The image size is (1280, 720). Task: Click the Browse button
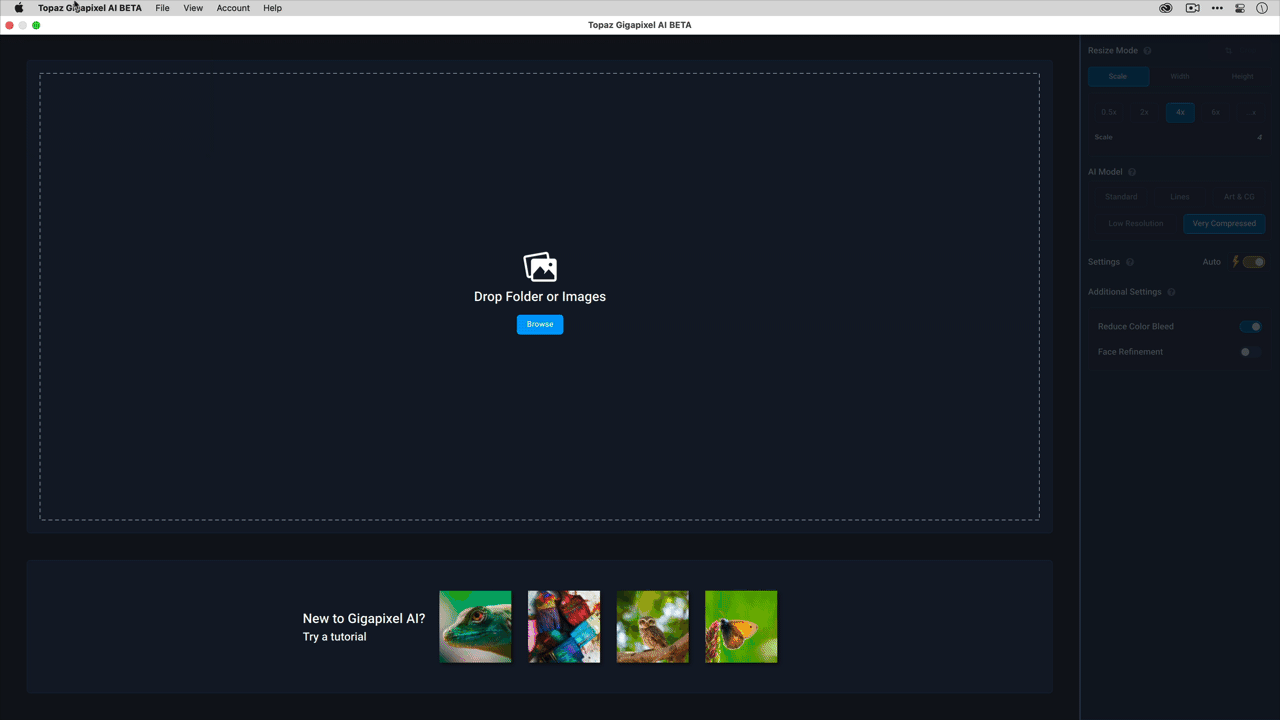tap(540, 324)
